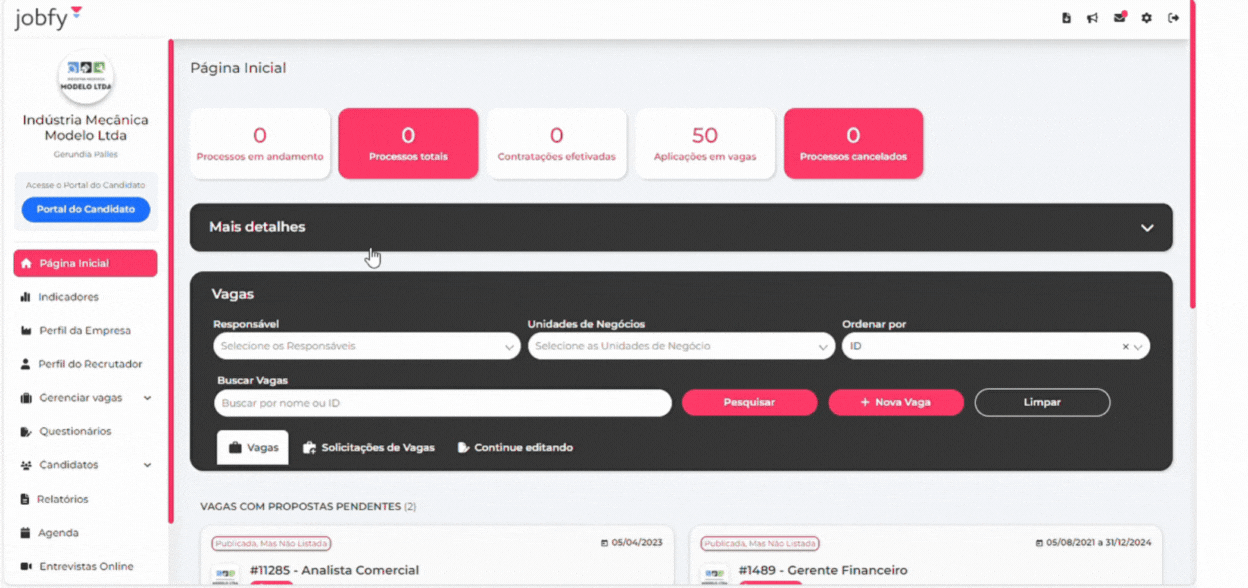Open the mail messages icon
The width and height of the screenshot is (1248, 588).
coord(1119,18)
